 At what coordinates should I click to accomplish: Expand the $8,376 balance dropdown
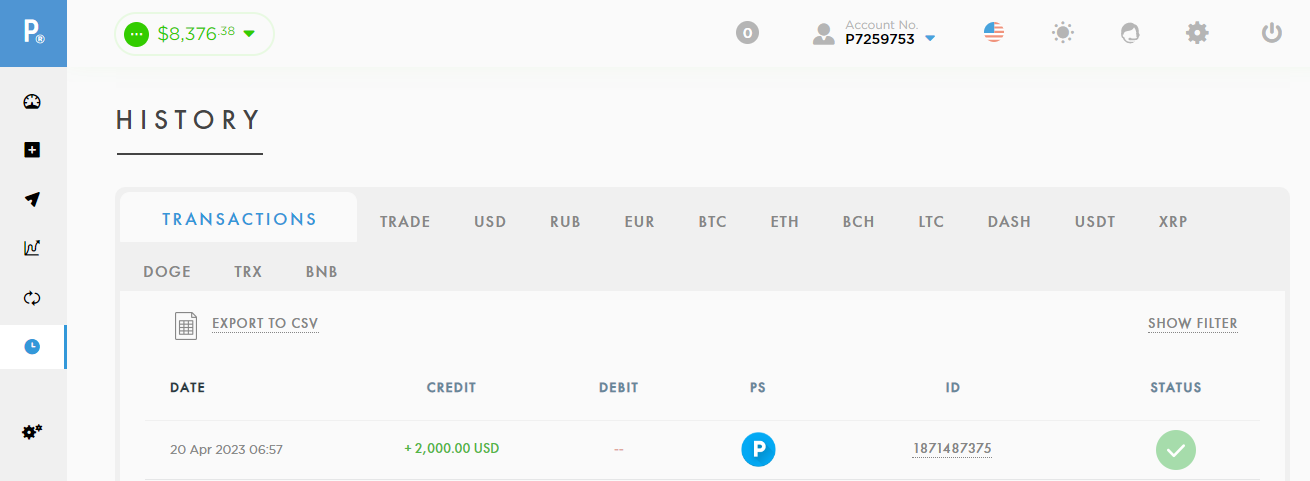click(194, 34)
